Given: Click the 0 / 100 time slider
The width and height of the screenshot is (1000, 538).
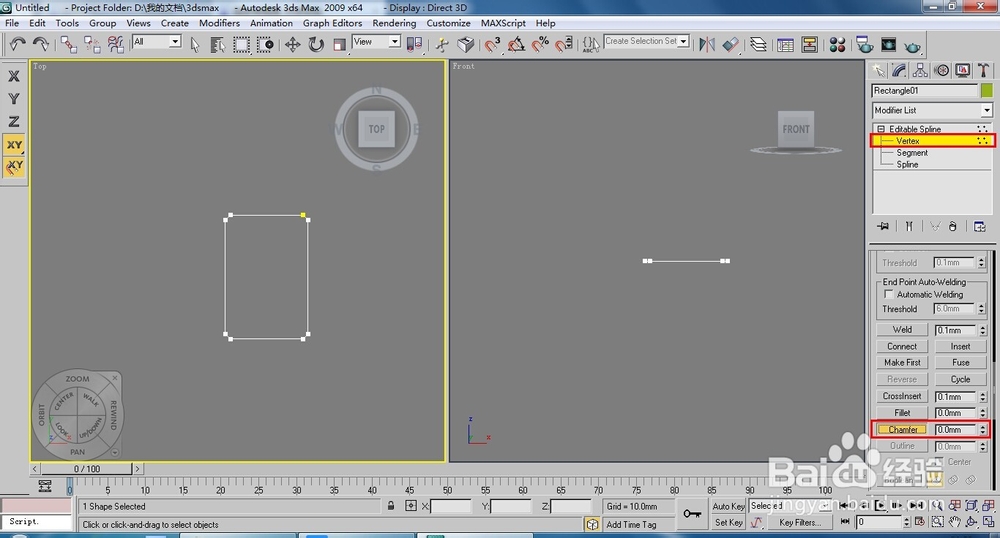Looking at the screenshot, I should [x=87, y=469].
